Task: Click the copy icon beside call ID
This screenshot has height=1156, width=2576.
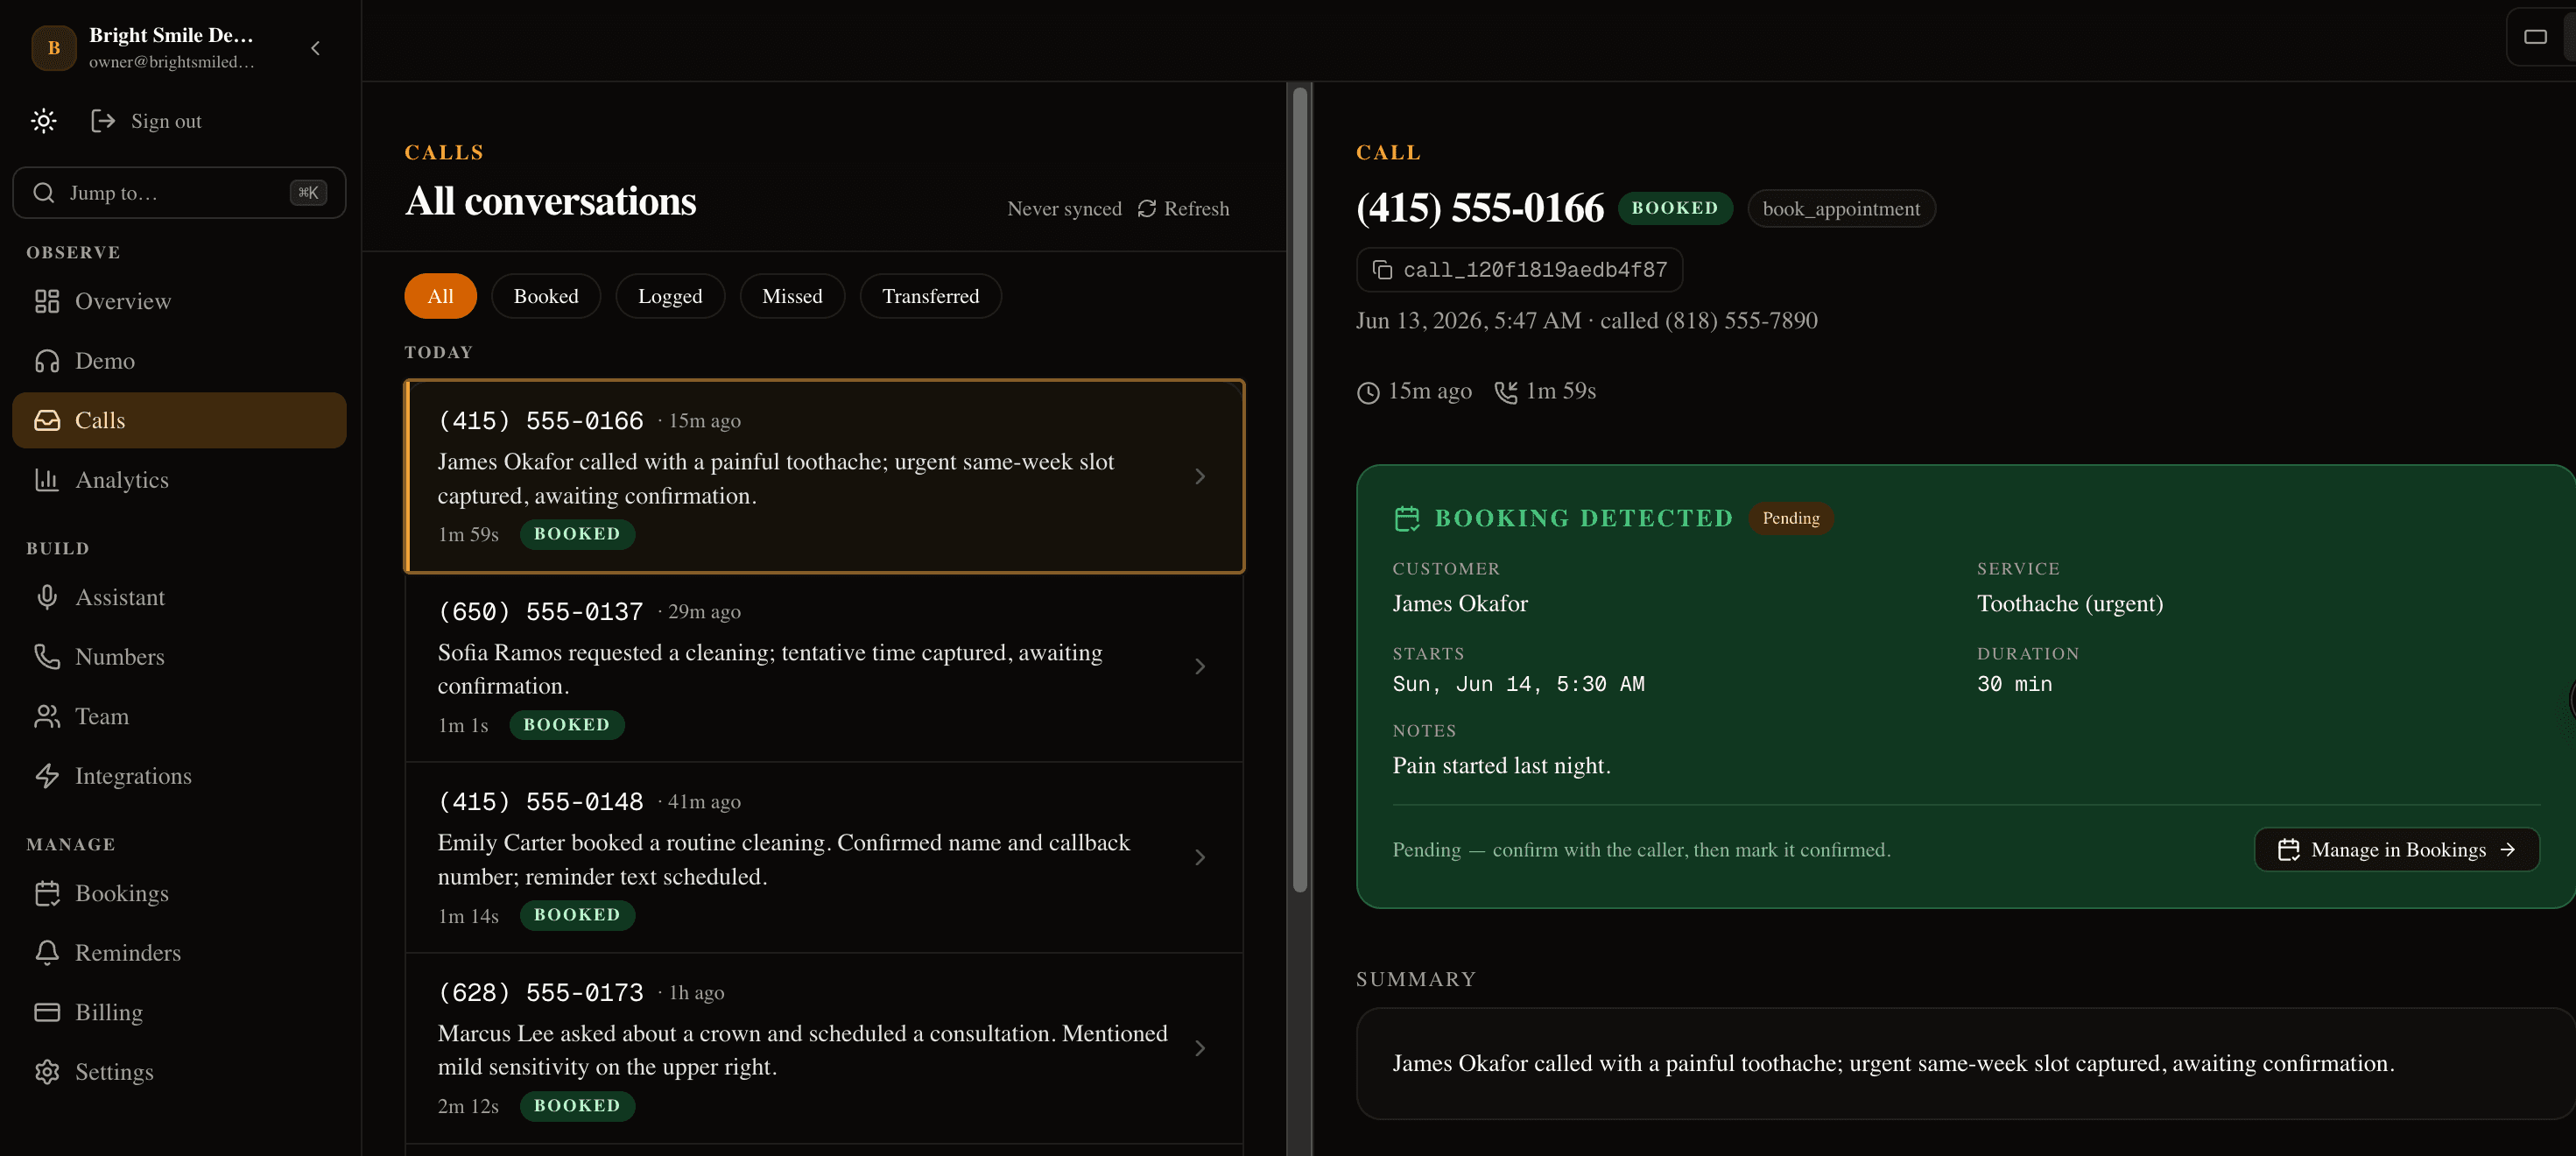Action: coord(1382,270)
